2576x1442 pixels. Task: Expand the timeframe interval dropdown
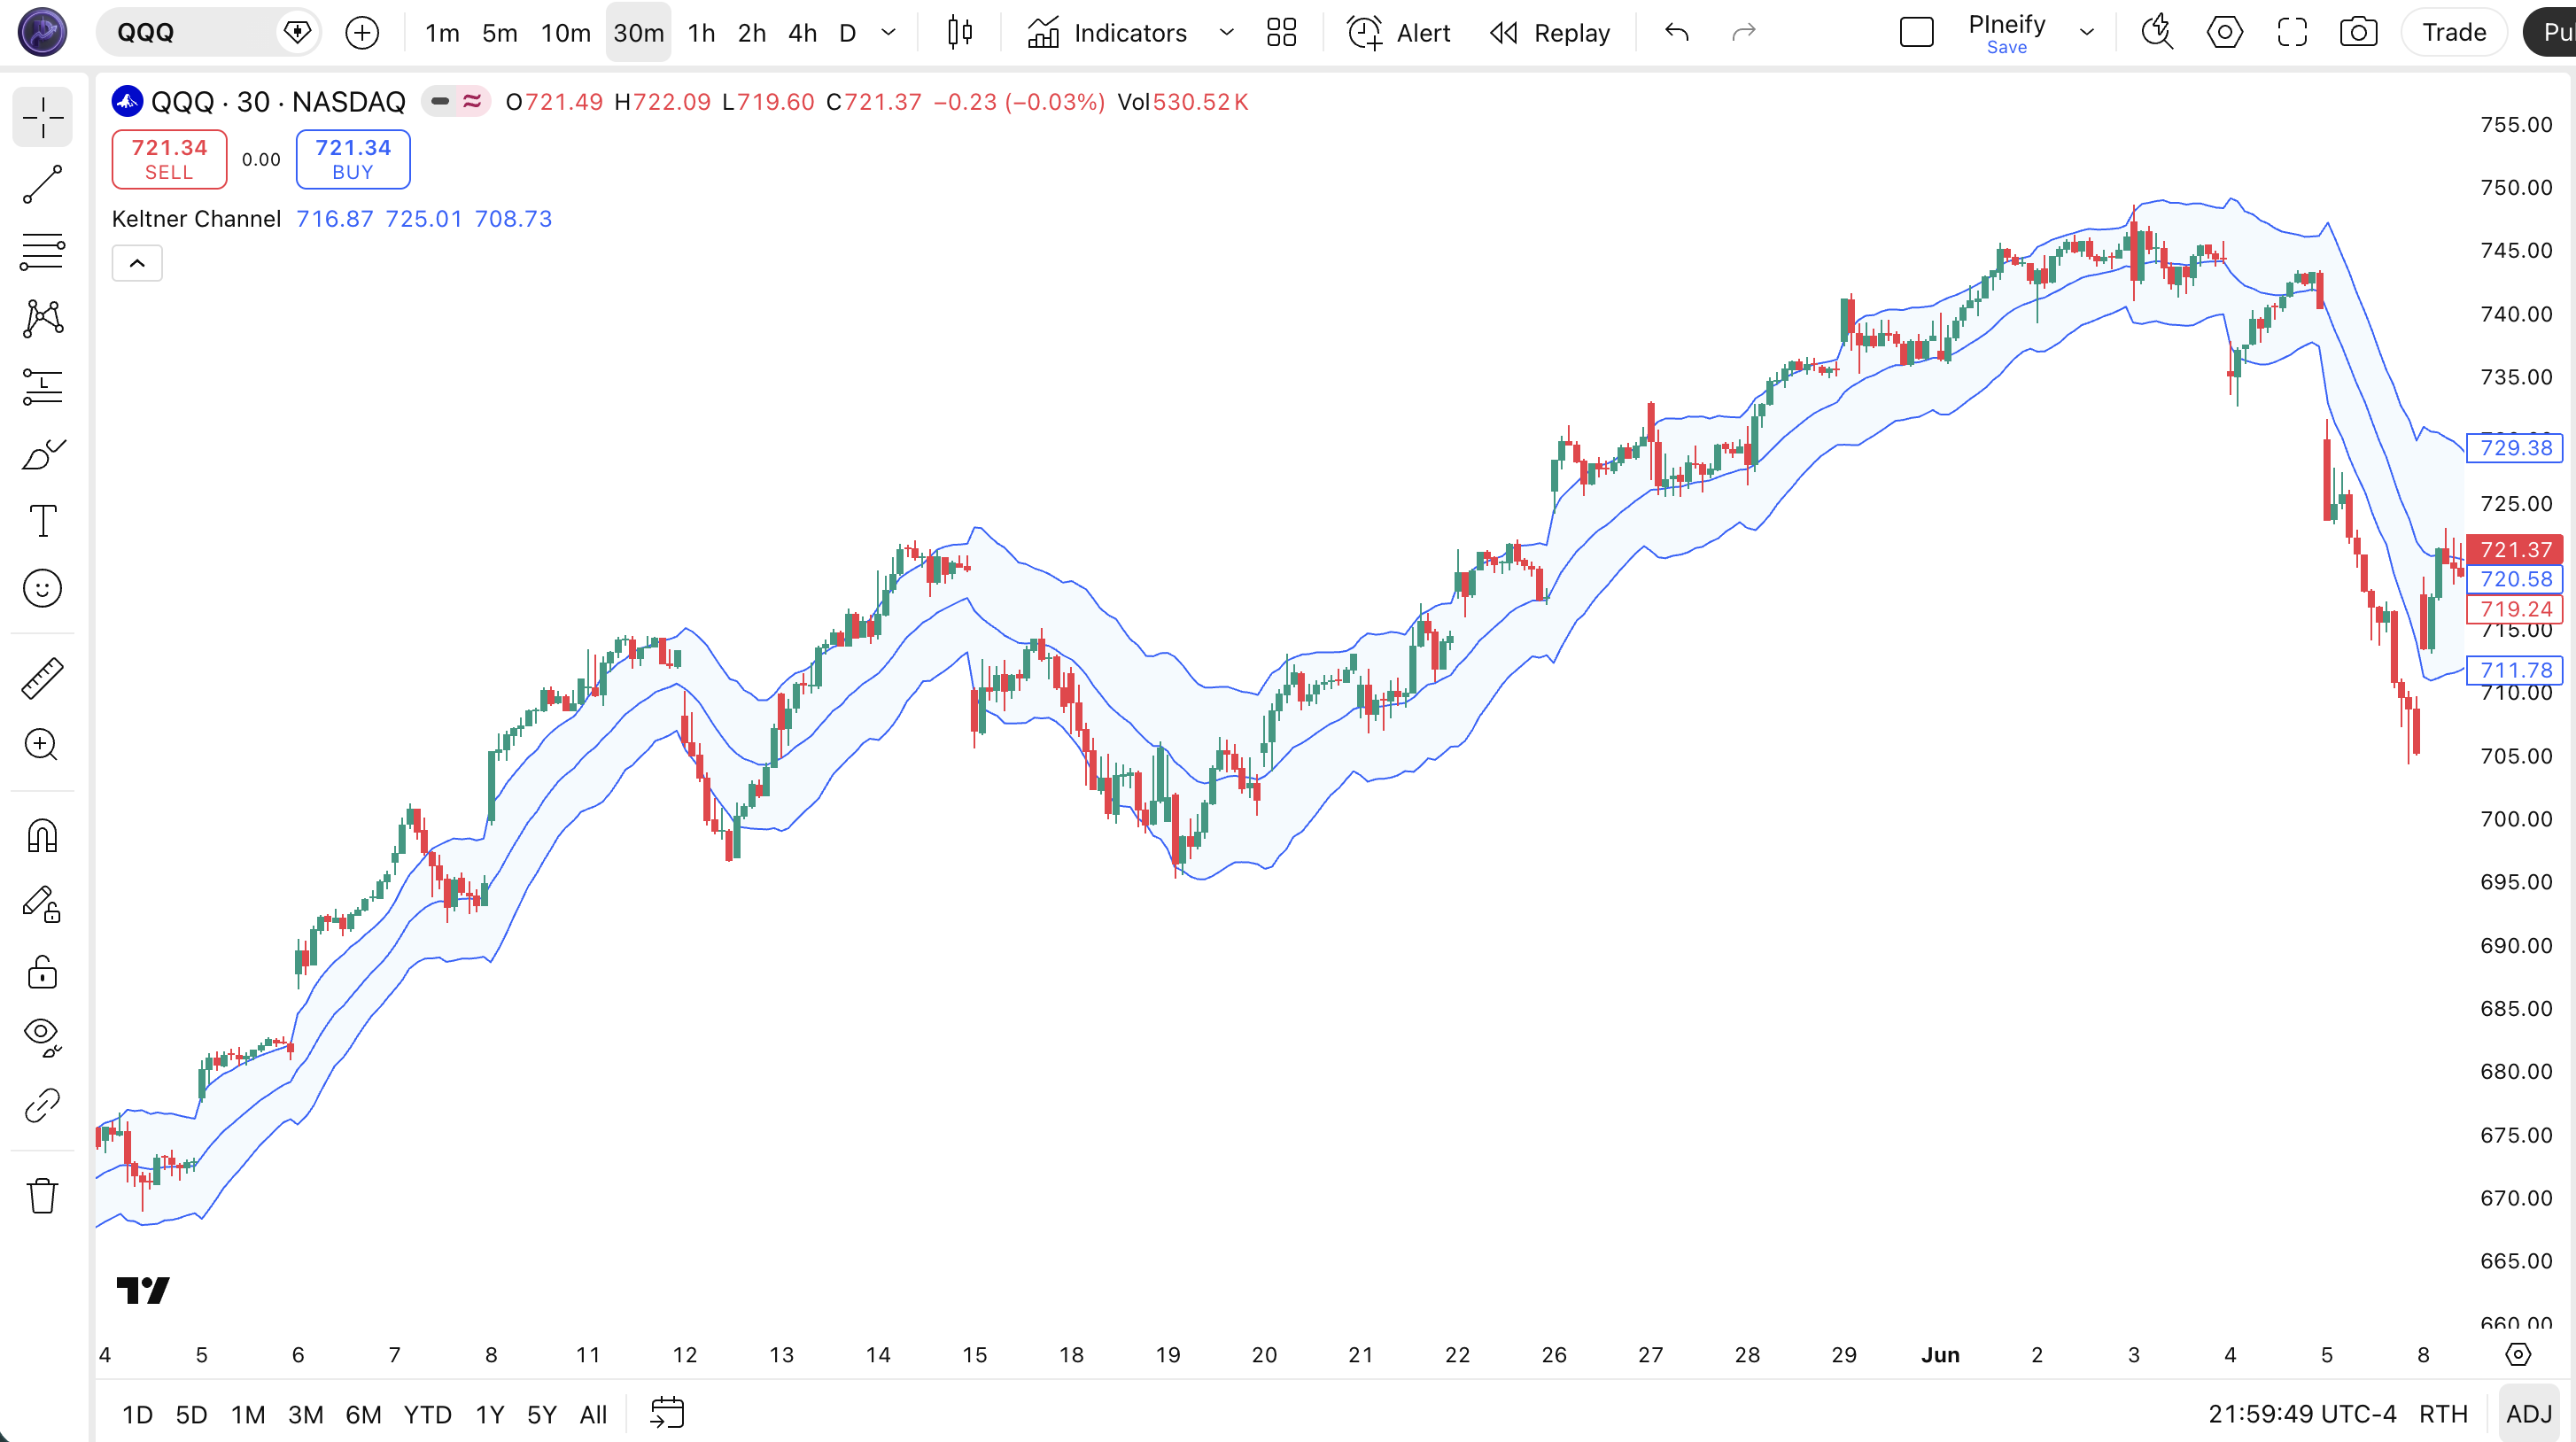[x=888, y=33]
